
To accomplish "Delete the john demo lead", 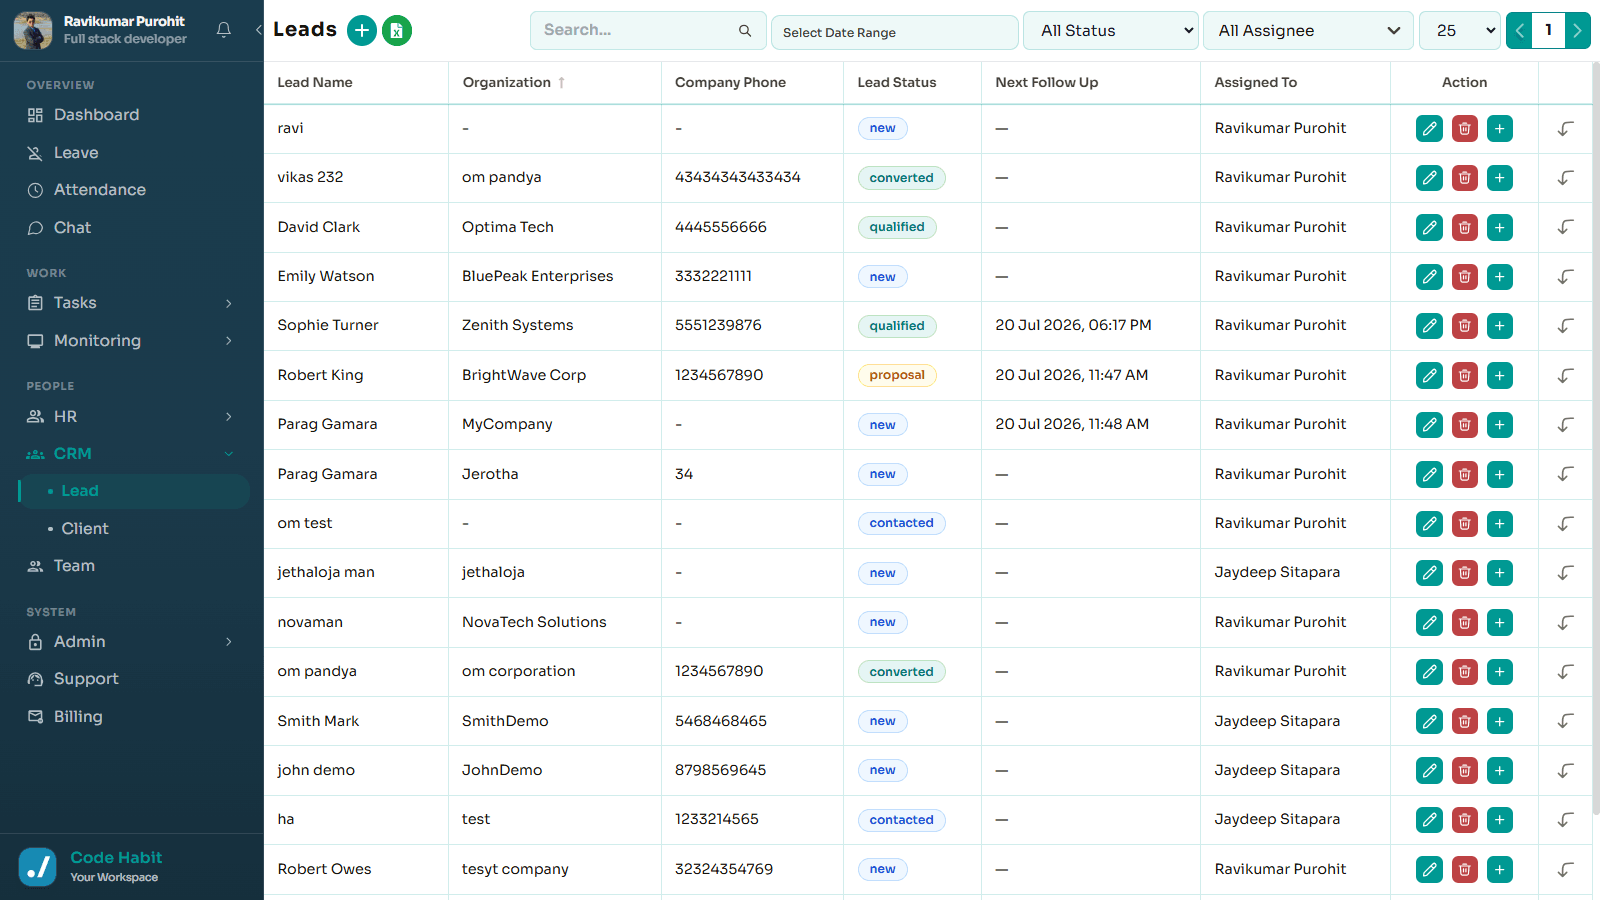I will click(1465, 771).
